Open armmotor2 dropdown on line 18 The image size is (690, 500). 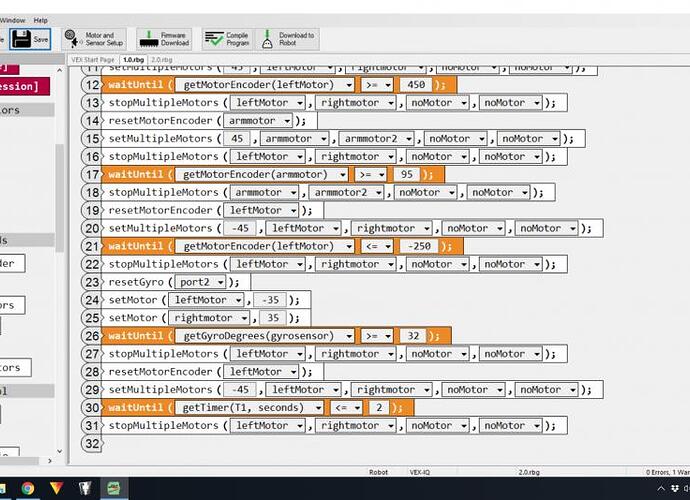click(346, 192)
